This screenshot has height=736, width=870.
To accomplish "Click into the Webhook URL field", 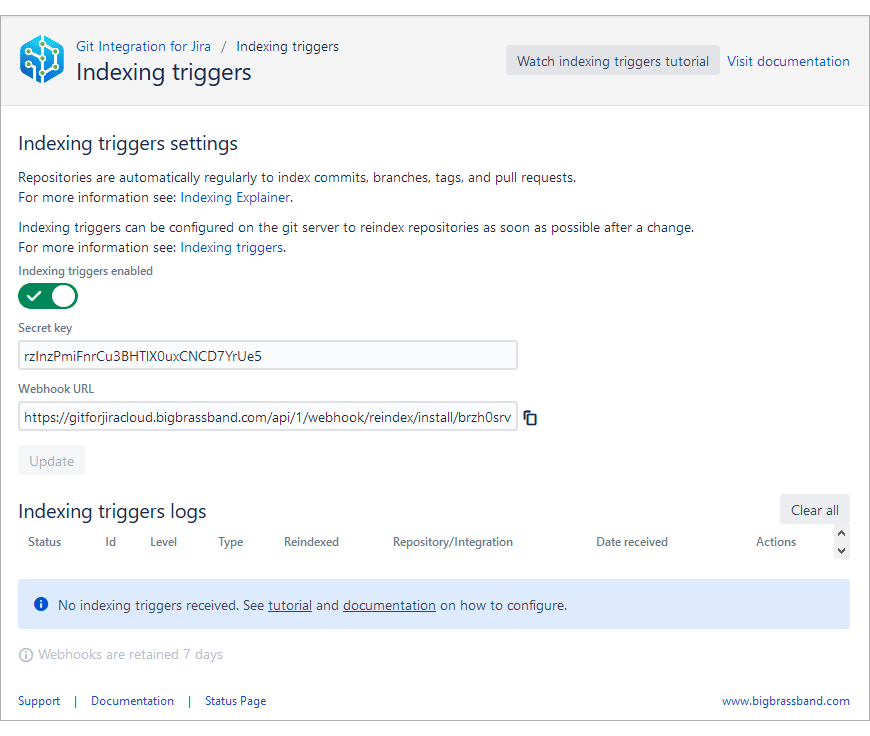I will coord(267,416).
